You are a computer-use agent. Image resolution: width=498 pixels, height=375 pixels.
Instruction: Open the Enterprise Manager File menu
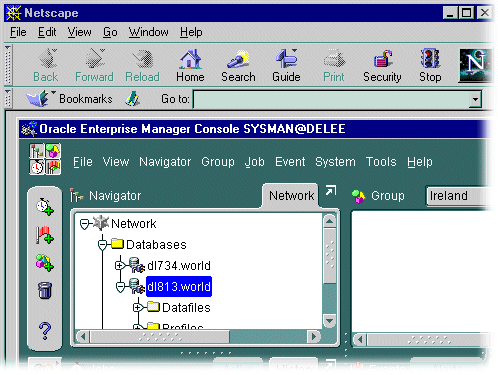click(83, 162)
